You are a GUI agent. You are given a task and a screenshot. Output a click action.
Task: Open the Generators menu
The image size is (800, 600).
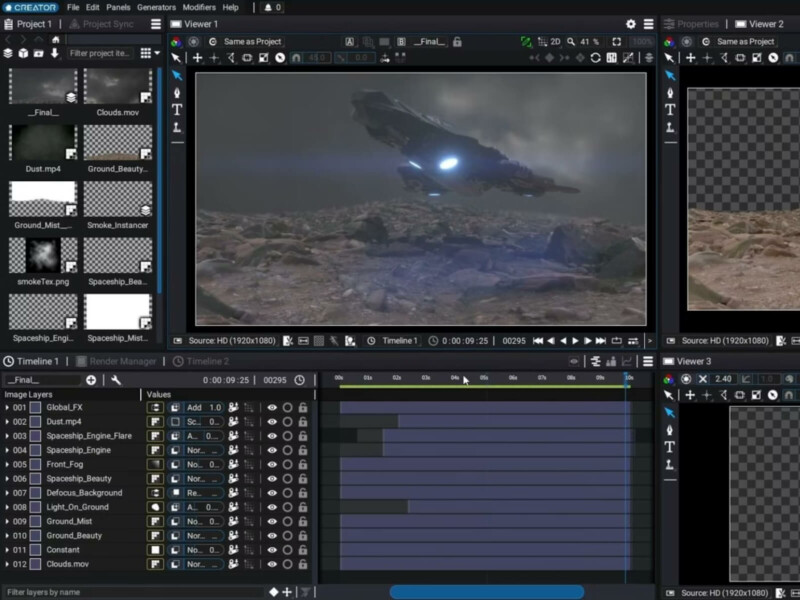coord(156,7)
